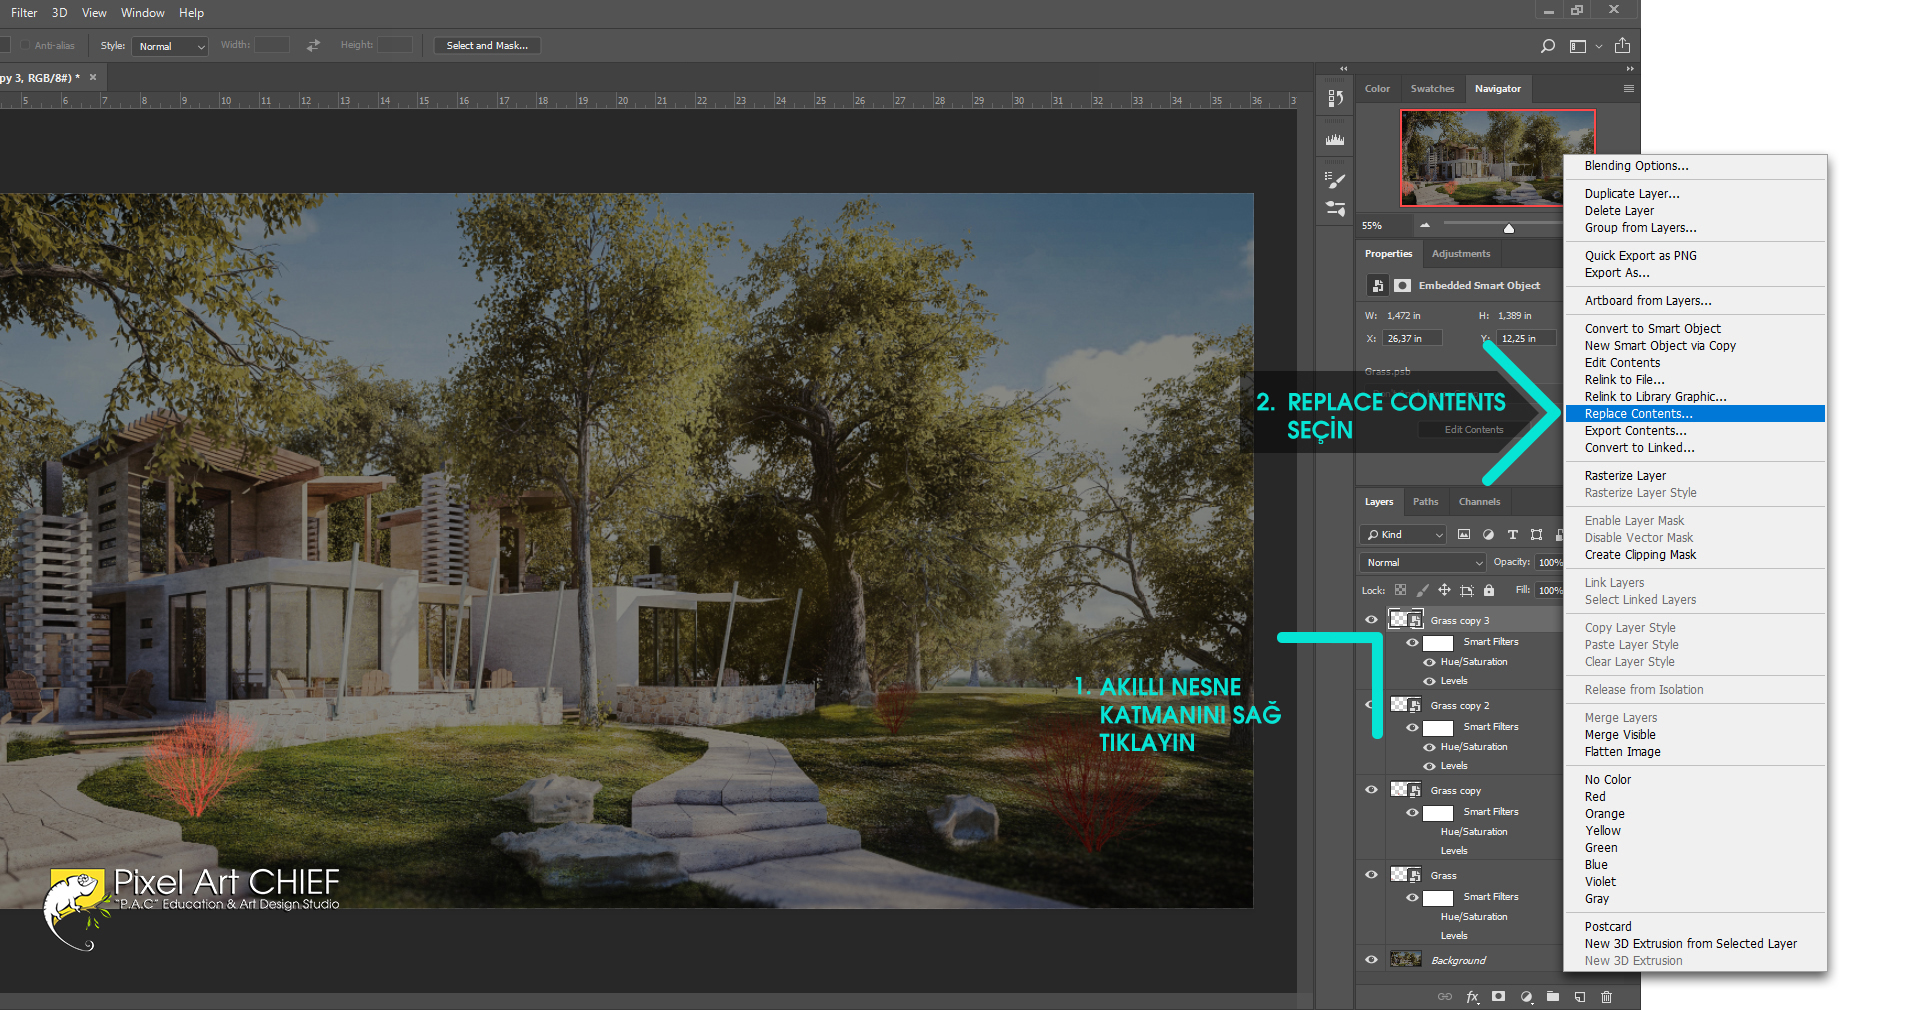The image size is (1920, 1010).
Task: Click the layer Opacity value field
Action: (1549, 563)
